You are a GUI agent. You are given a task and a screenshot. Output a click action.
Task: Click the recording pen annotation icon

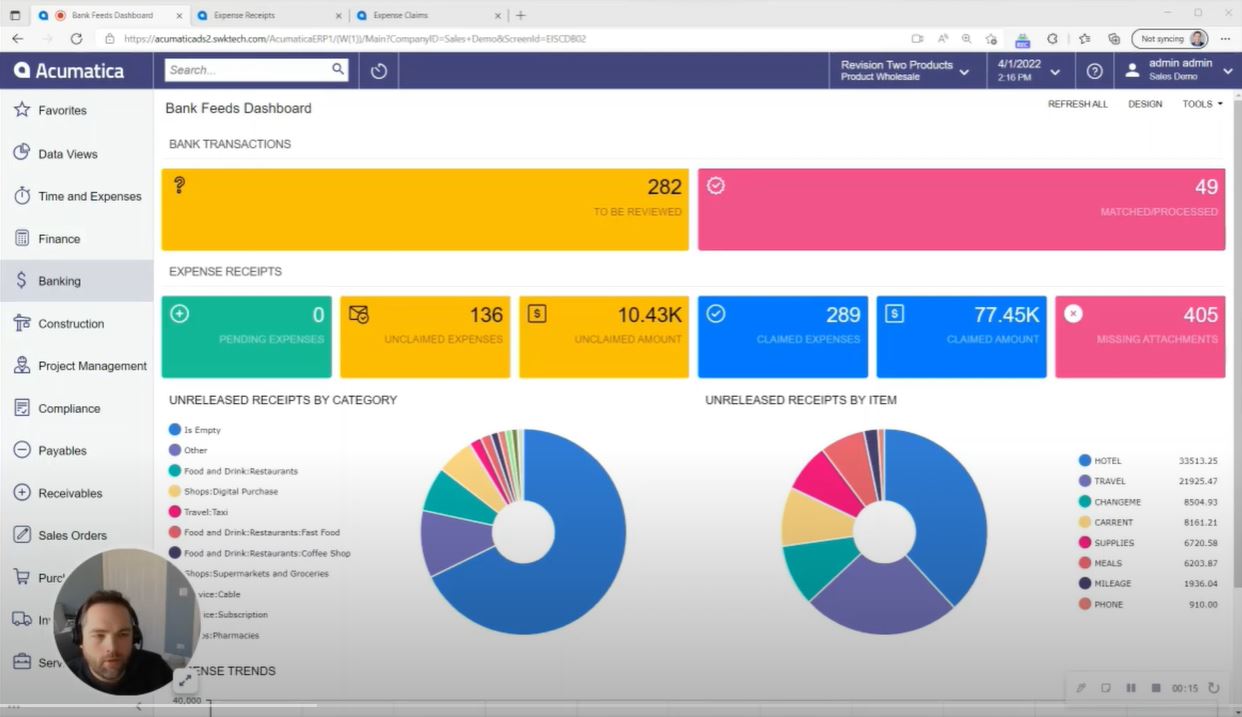coord(1081,688)
